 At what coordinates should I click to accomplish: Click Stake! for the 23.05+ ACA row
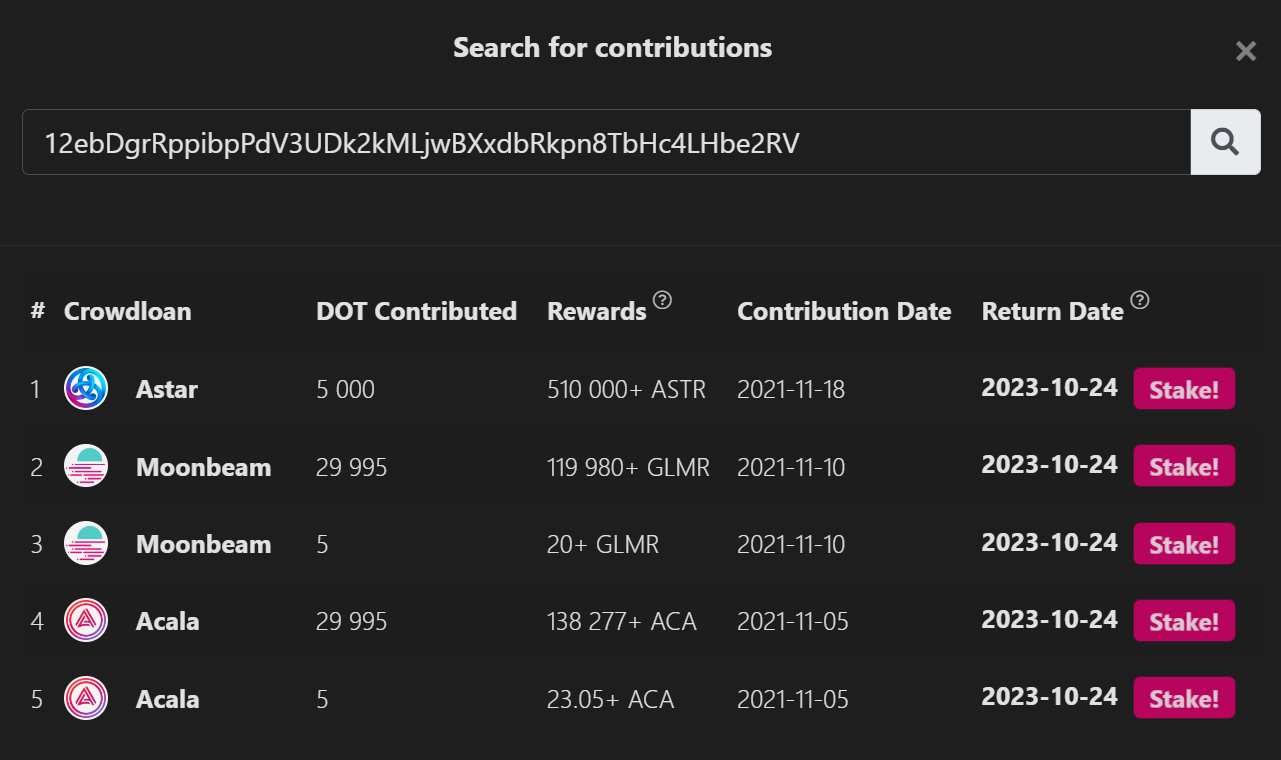coord(1184,698)
